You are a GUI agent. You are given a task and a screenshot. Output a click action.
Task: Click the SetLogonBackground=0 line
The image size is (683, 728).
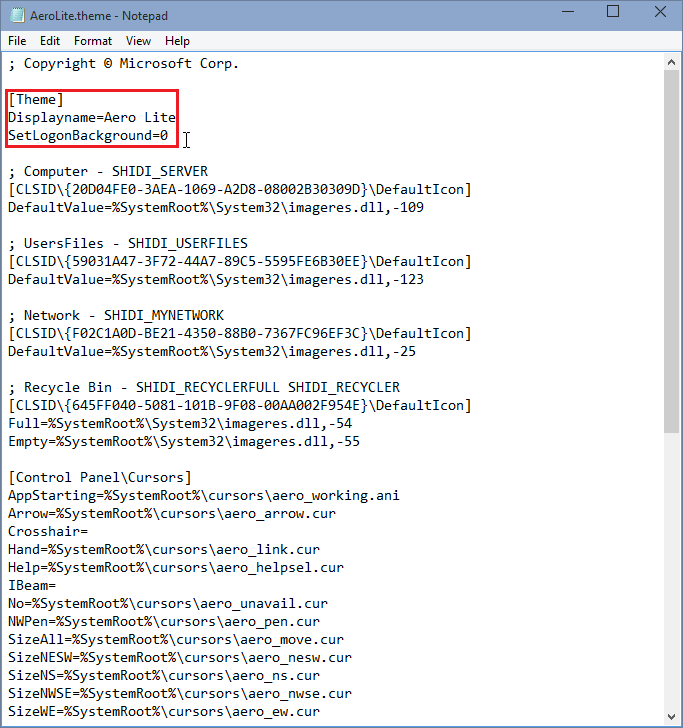click(x=88, y=136)
